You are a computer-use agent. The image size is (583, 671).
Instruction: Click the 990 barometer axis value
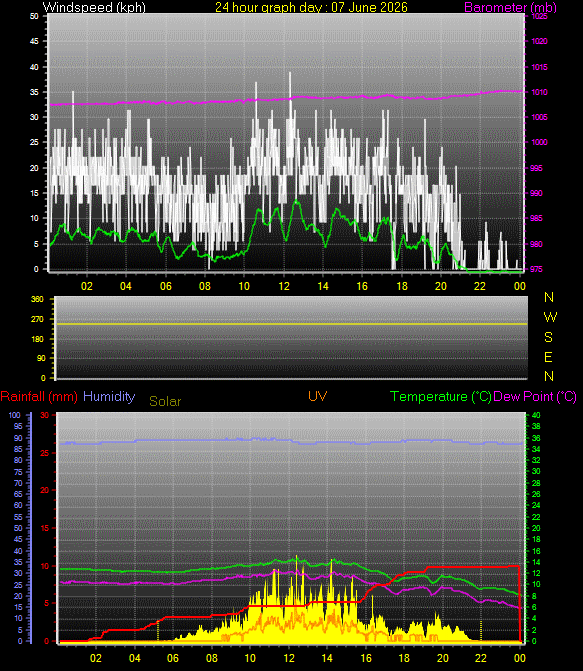[x=536, y=193]
